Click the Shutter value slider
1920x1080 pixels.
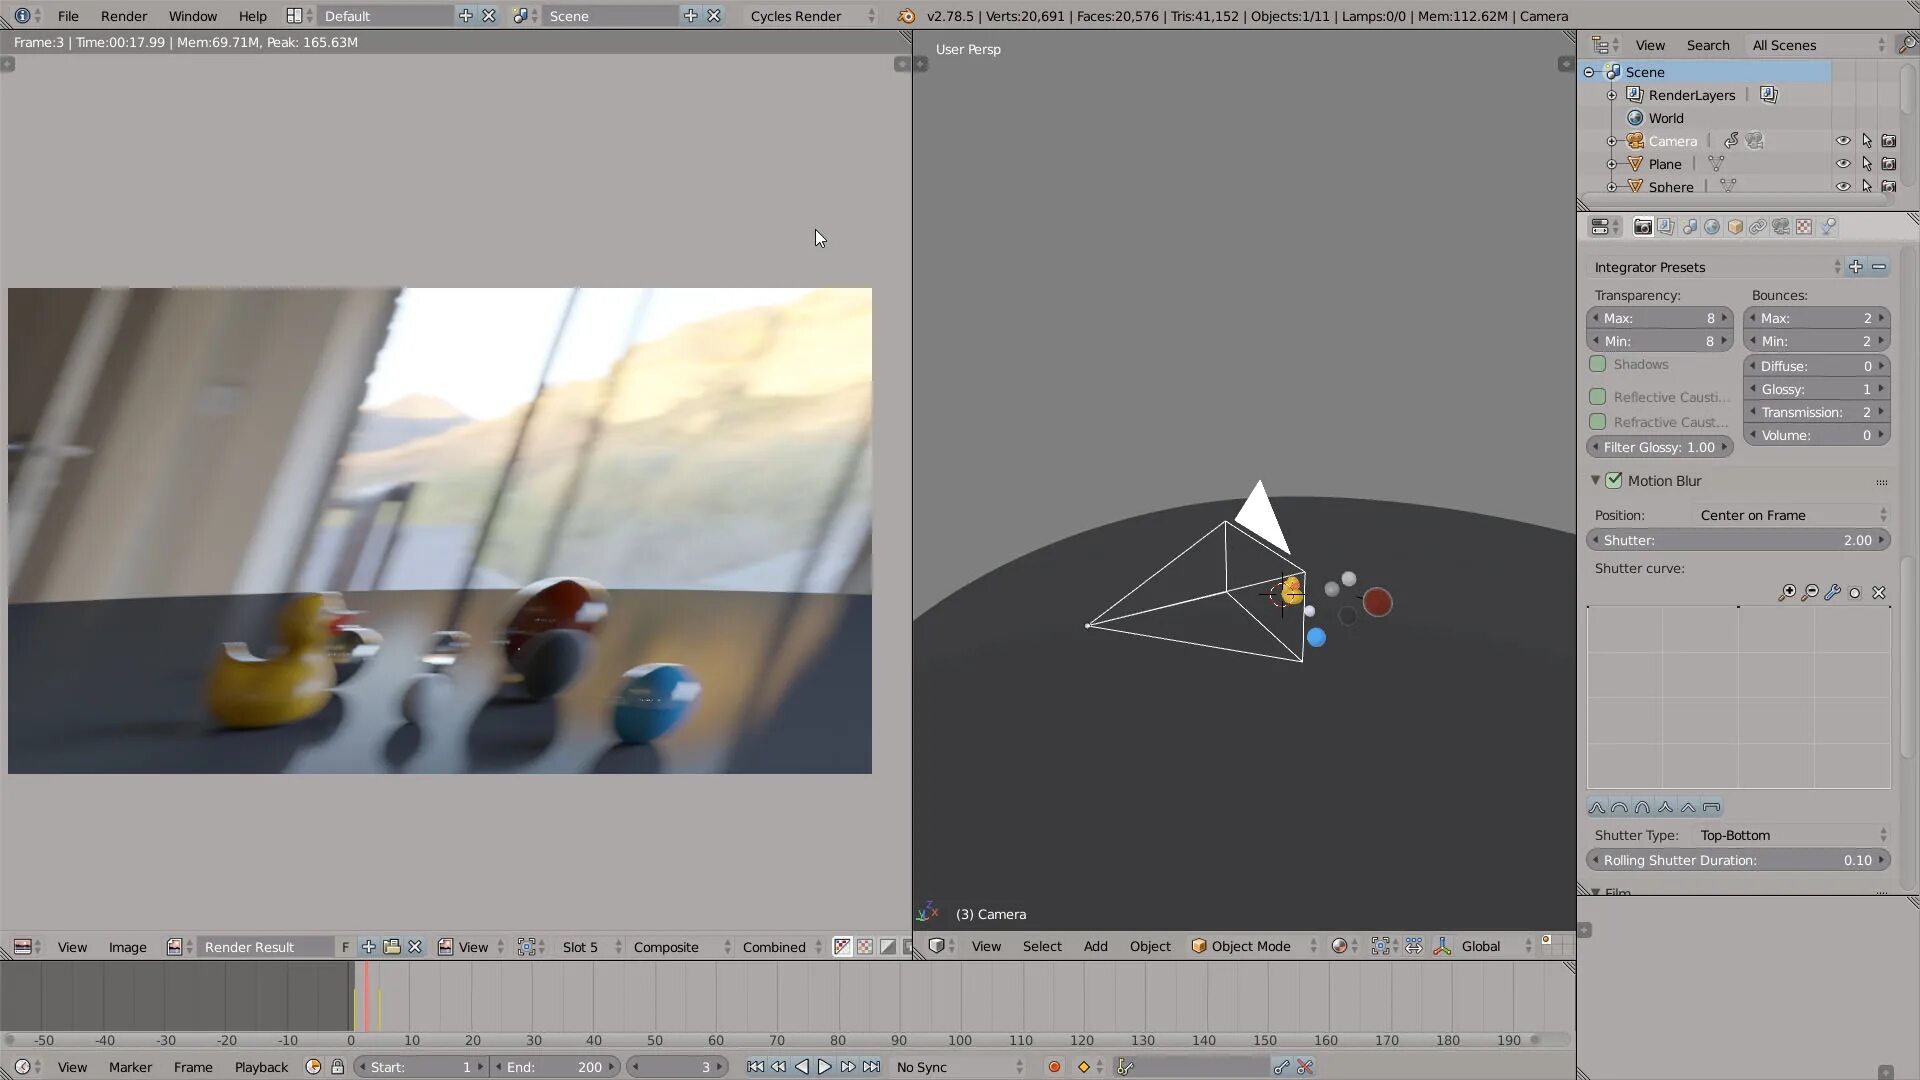1738,540
